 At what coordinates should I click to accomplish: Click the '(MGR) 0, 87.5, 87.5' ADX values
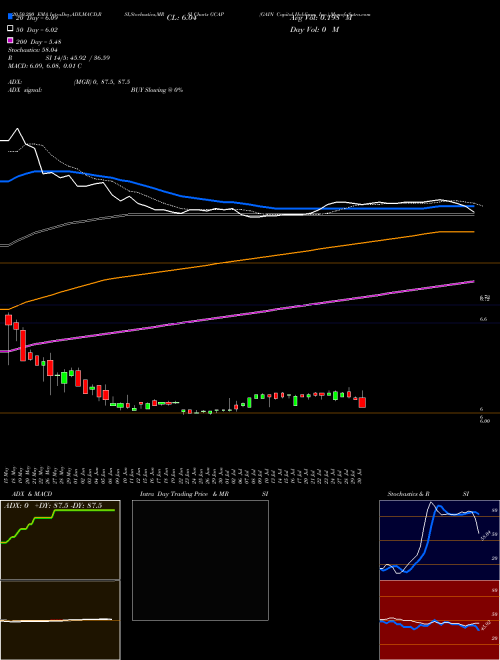coord(102,82)
